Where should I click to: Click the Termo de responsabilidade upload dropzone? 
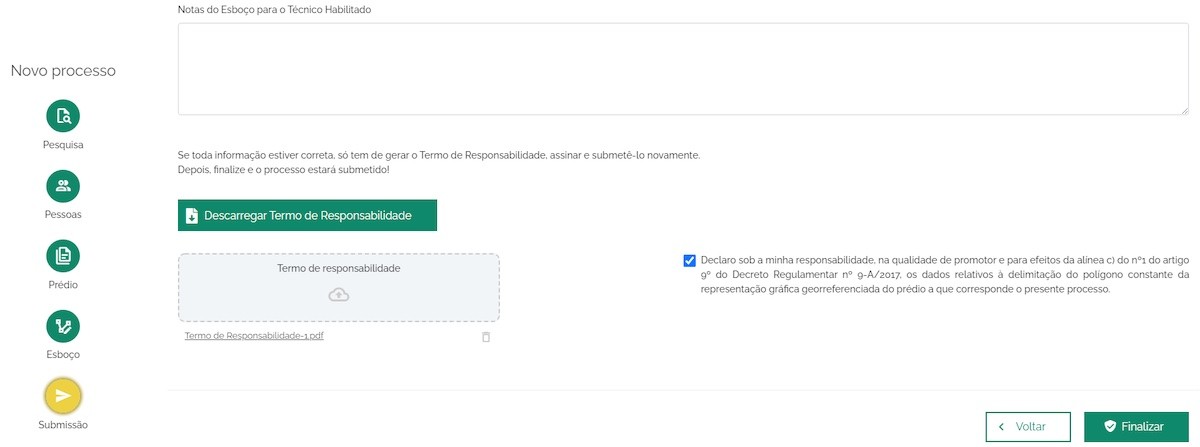[339, 287]
